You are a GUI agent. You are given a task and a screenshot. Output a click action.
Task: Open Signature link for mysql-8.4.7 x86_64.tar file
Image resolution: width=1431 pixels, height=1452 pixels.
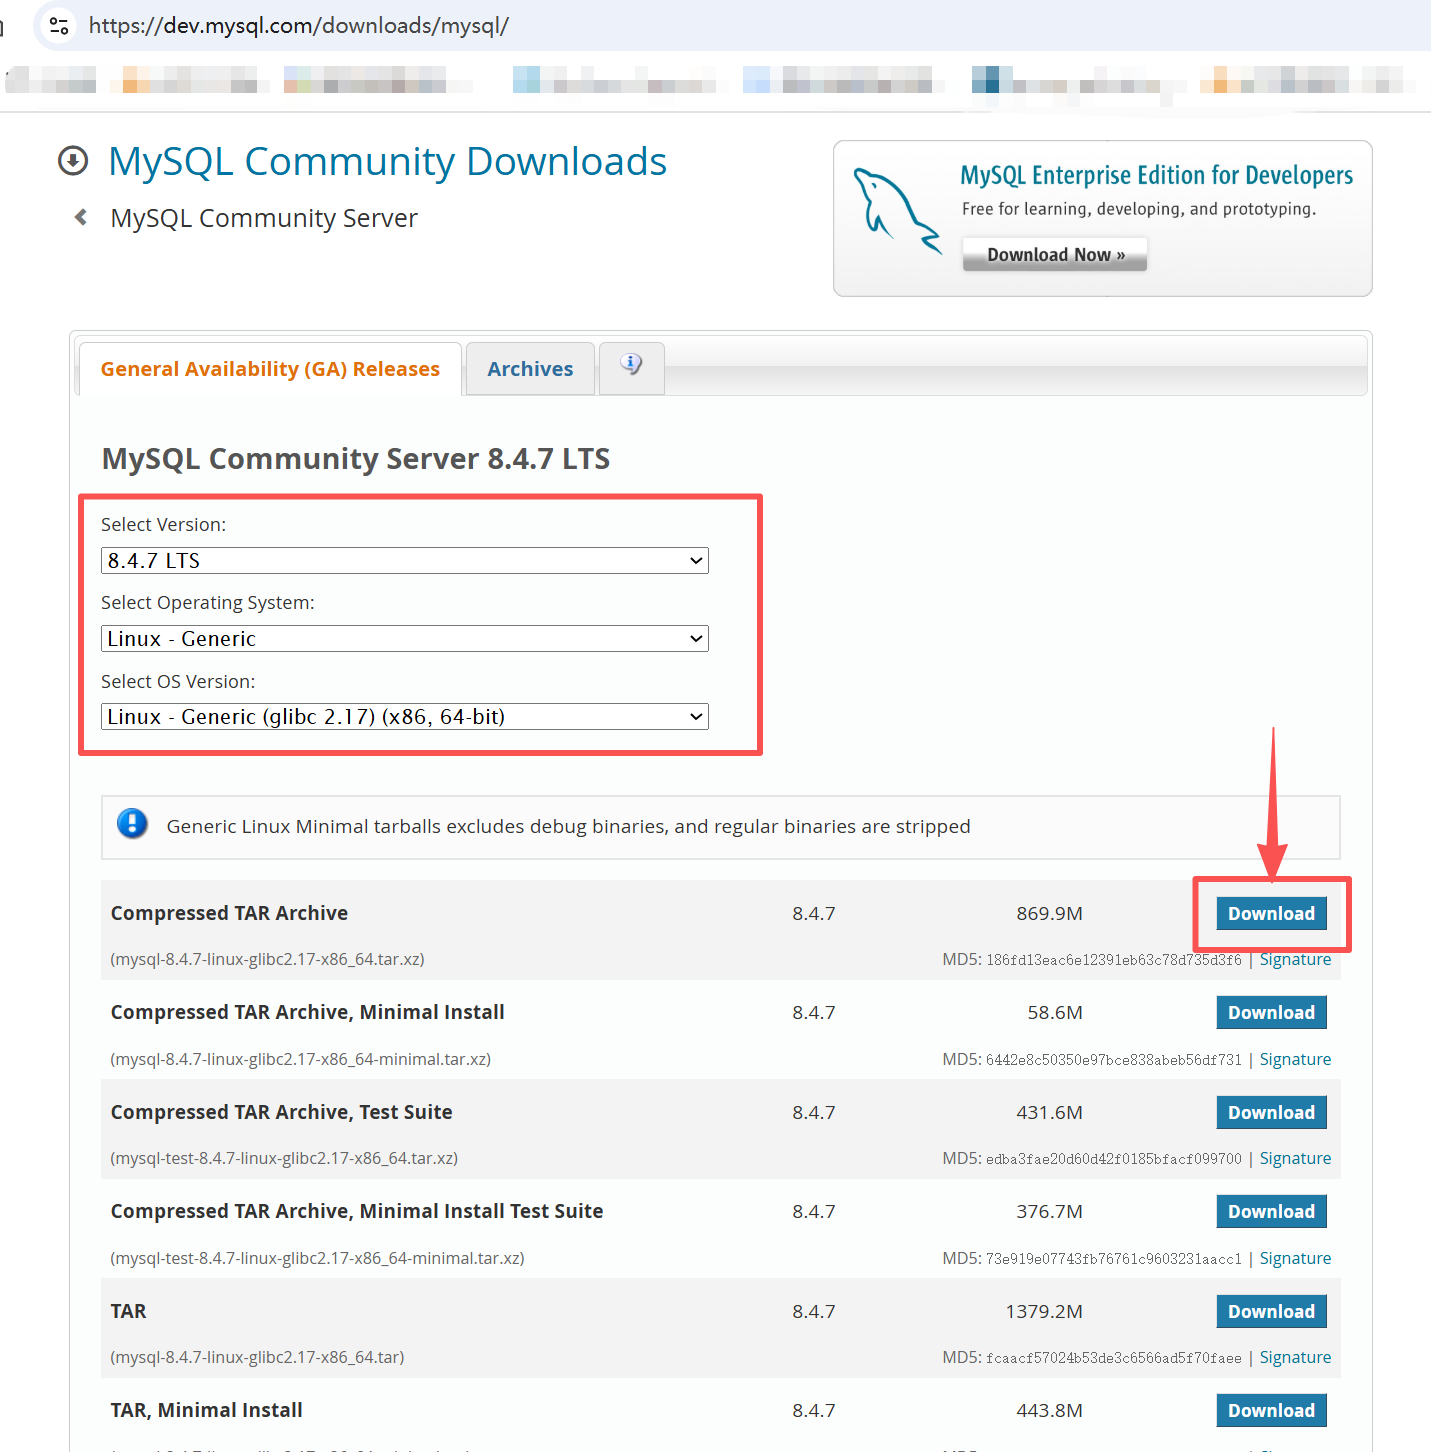(x=1295, y=1357)
